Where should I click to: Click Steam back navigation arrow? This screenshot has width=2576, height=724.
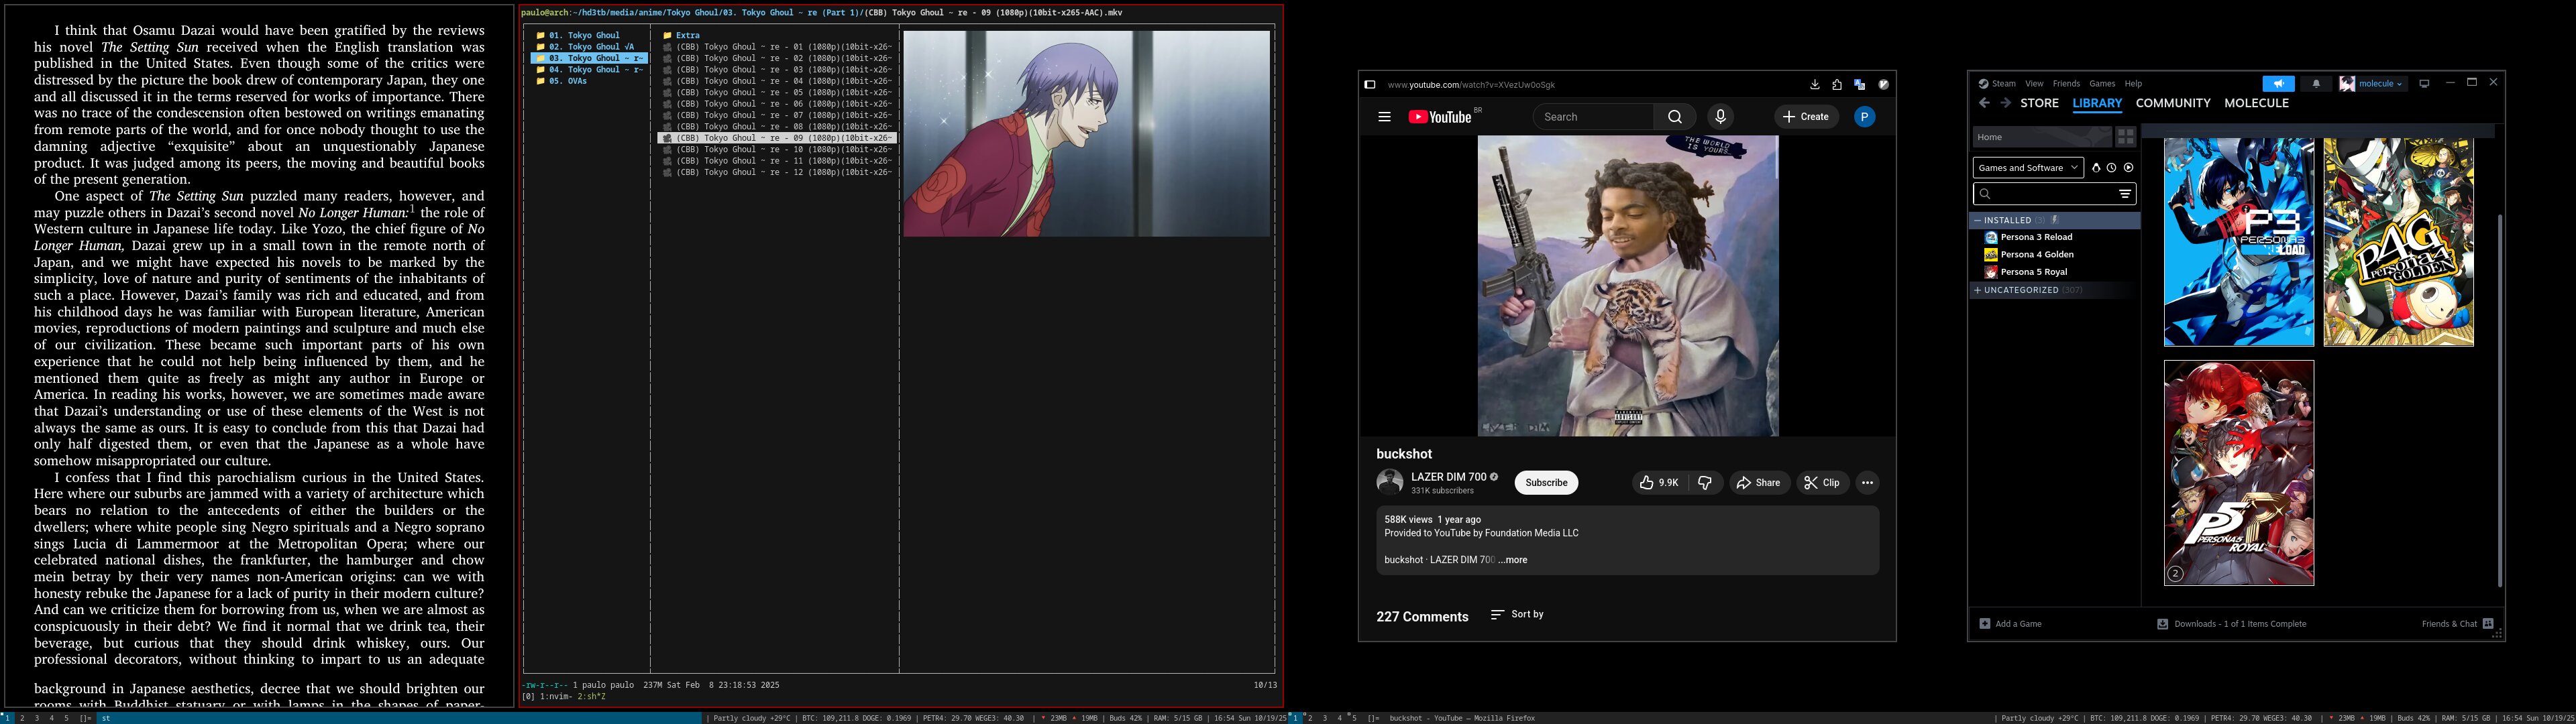click(1984, 103)
